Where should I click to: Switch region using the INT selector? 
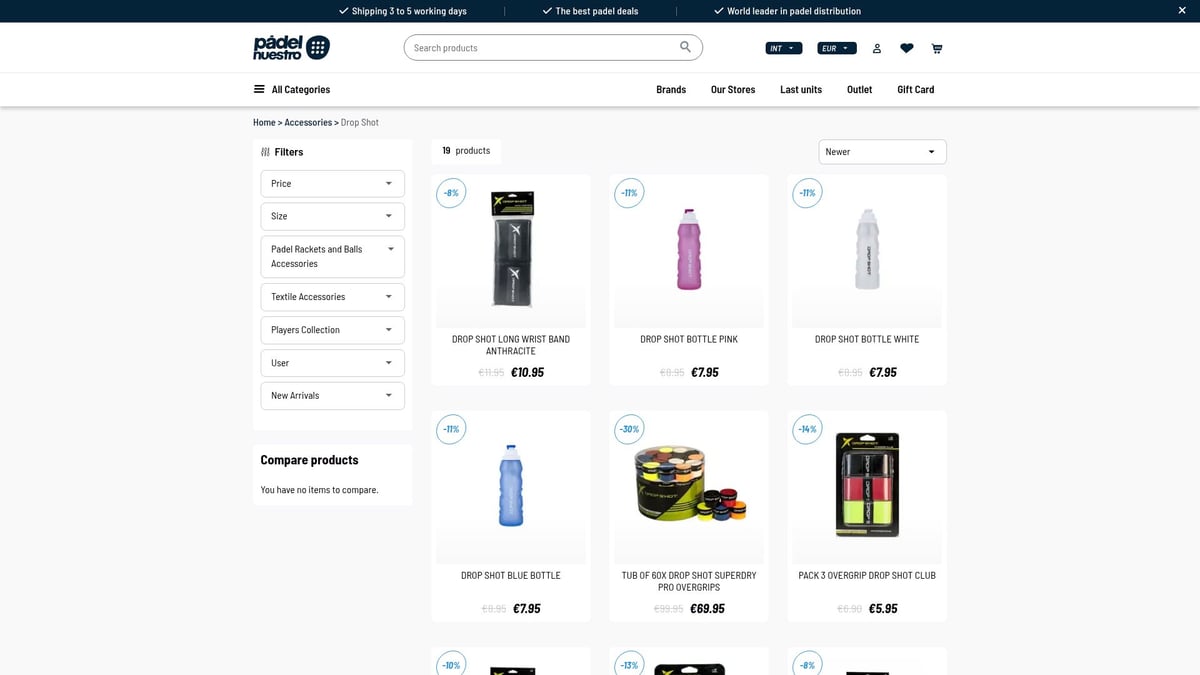click(x=783, y=47)
